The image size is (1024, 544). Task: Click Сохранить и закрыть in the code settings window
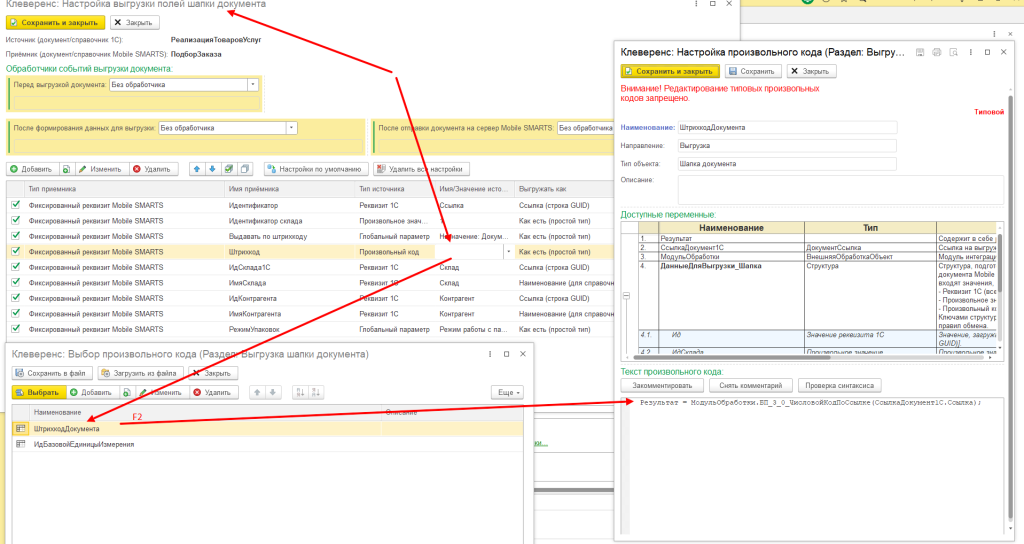click(x=670, y=71)
